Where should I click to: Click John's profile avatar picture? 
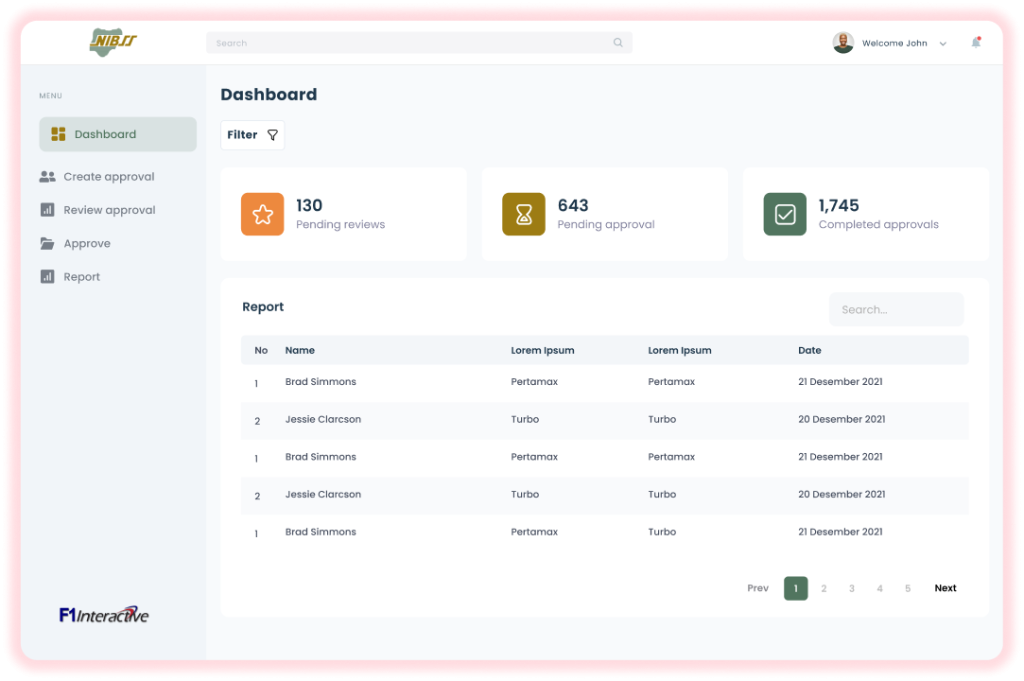pyautogui.click(x=843, y=43)
